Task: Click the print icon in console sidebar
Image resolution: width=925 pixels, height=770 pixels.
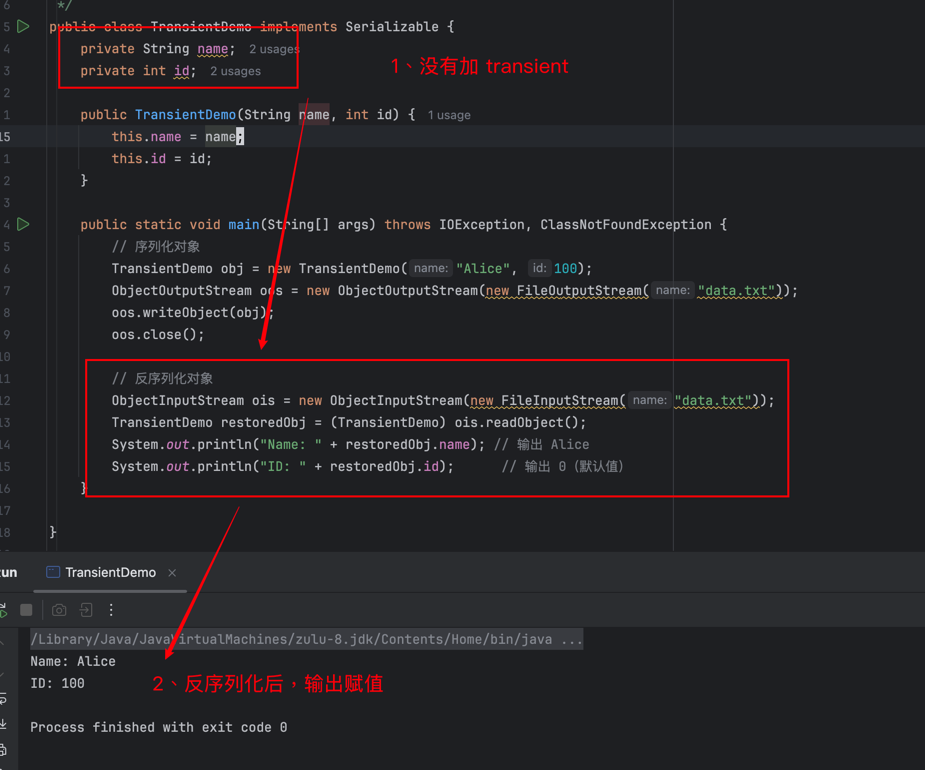Action: 3,749
